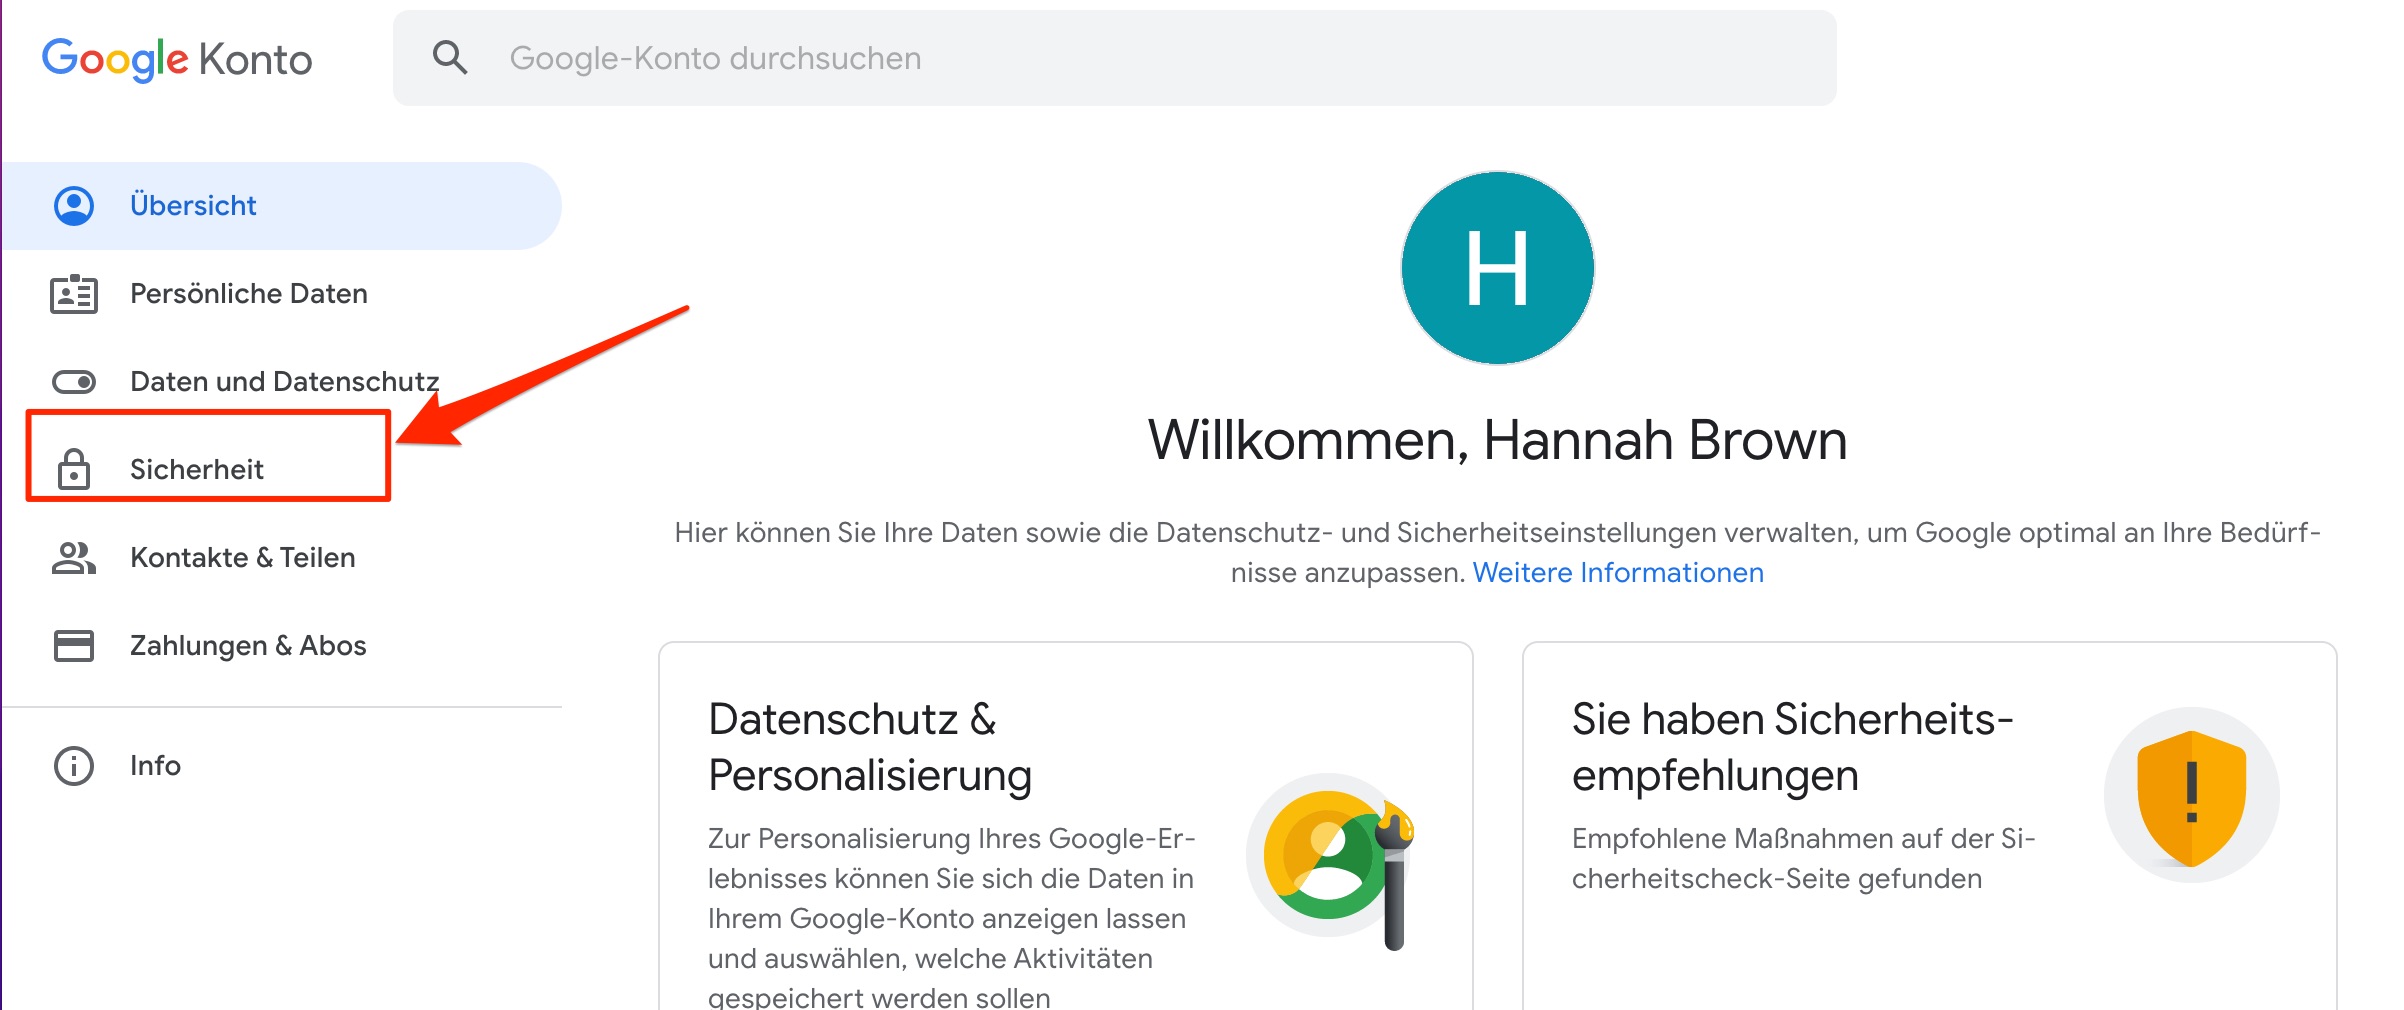Go to Persönliche Daten
2404x1010 pixels.
(x=249, y=294)
